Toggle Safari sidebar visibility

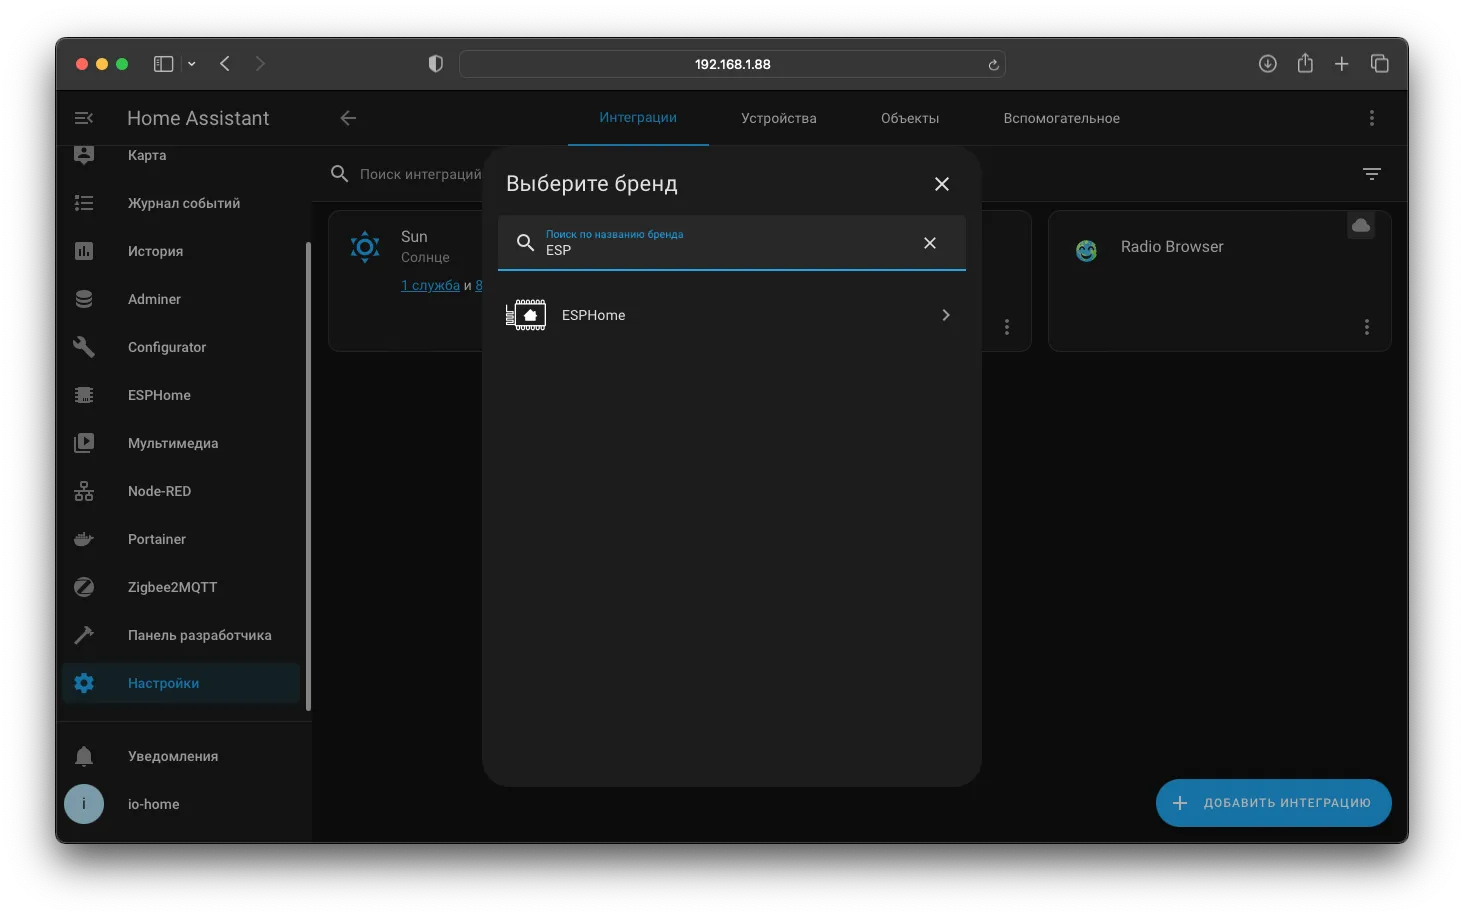163,64
